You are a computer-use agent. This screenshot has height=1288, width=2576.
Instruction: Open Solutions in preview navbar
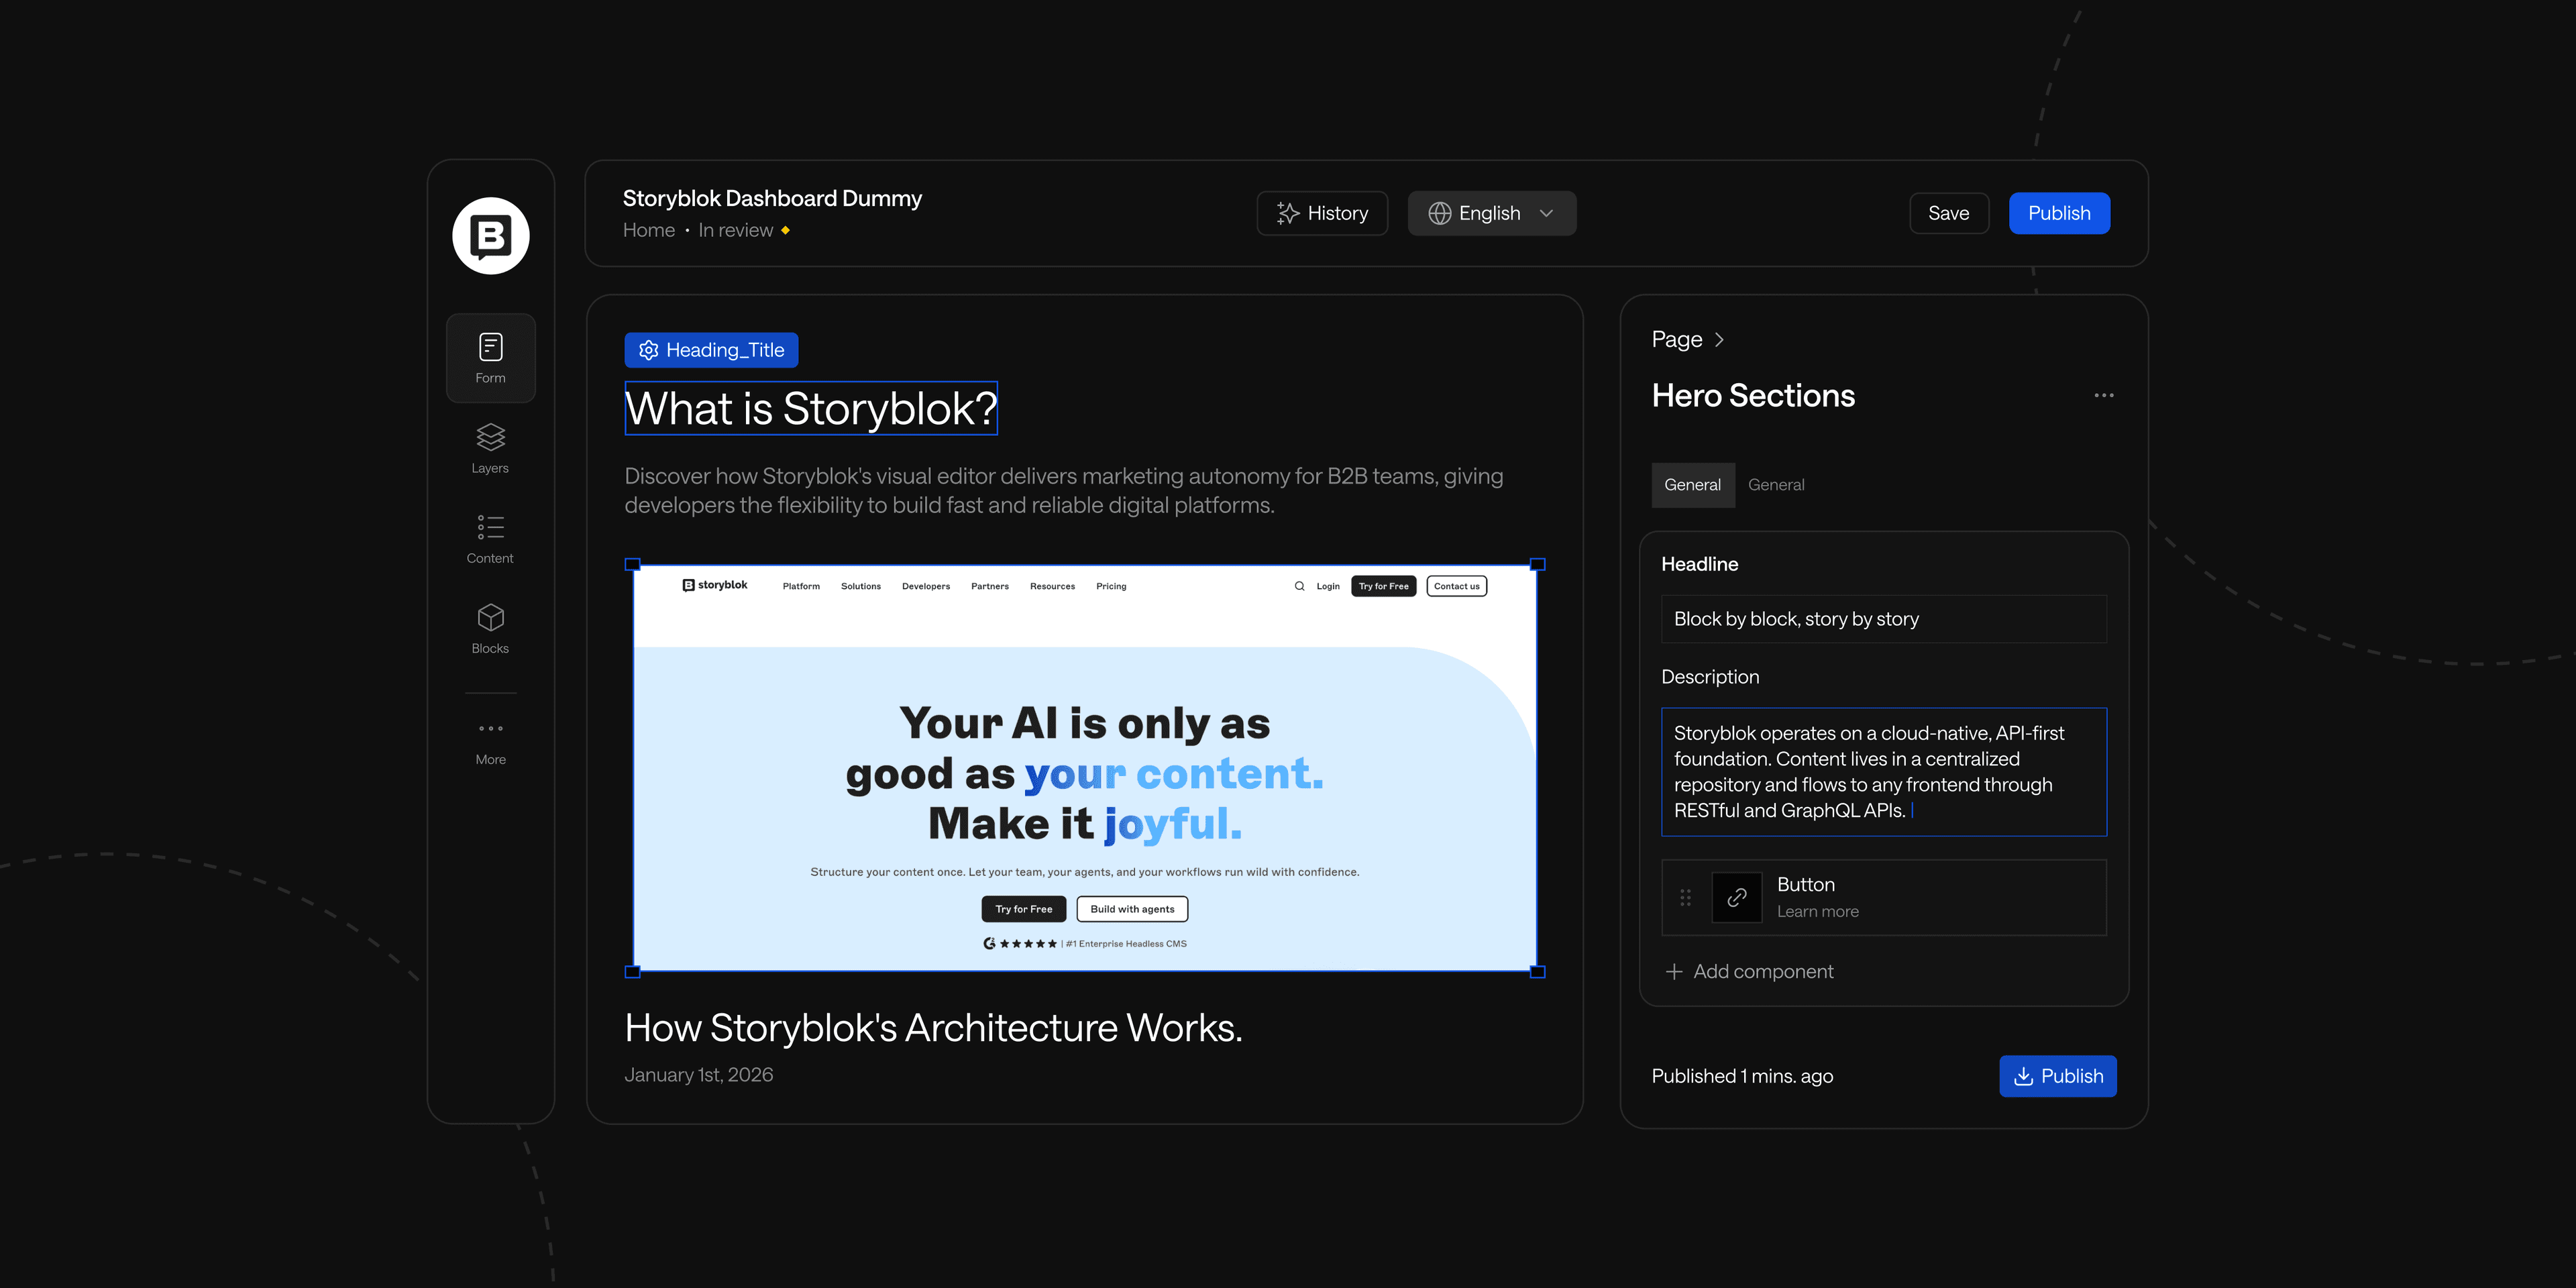coord(861,586)
